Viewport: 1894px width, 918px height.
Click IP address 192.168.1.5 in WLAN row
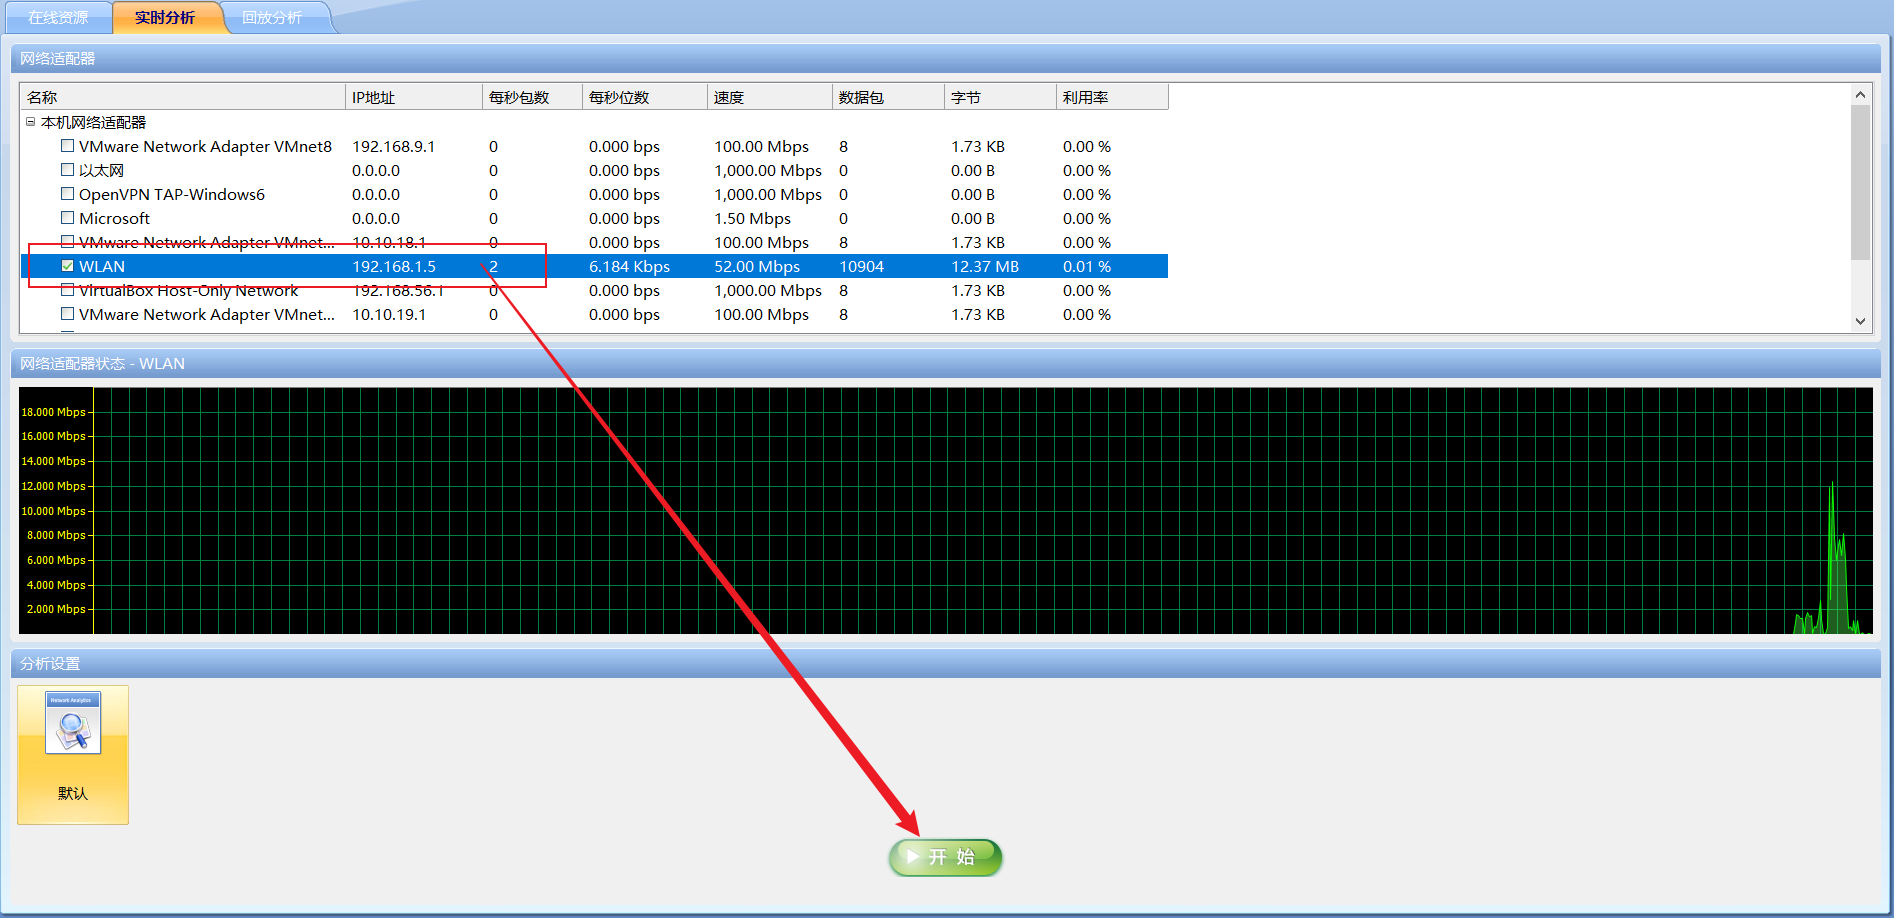point(394,266)
